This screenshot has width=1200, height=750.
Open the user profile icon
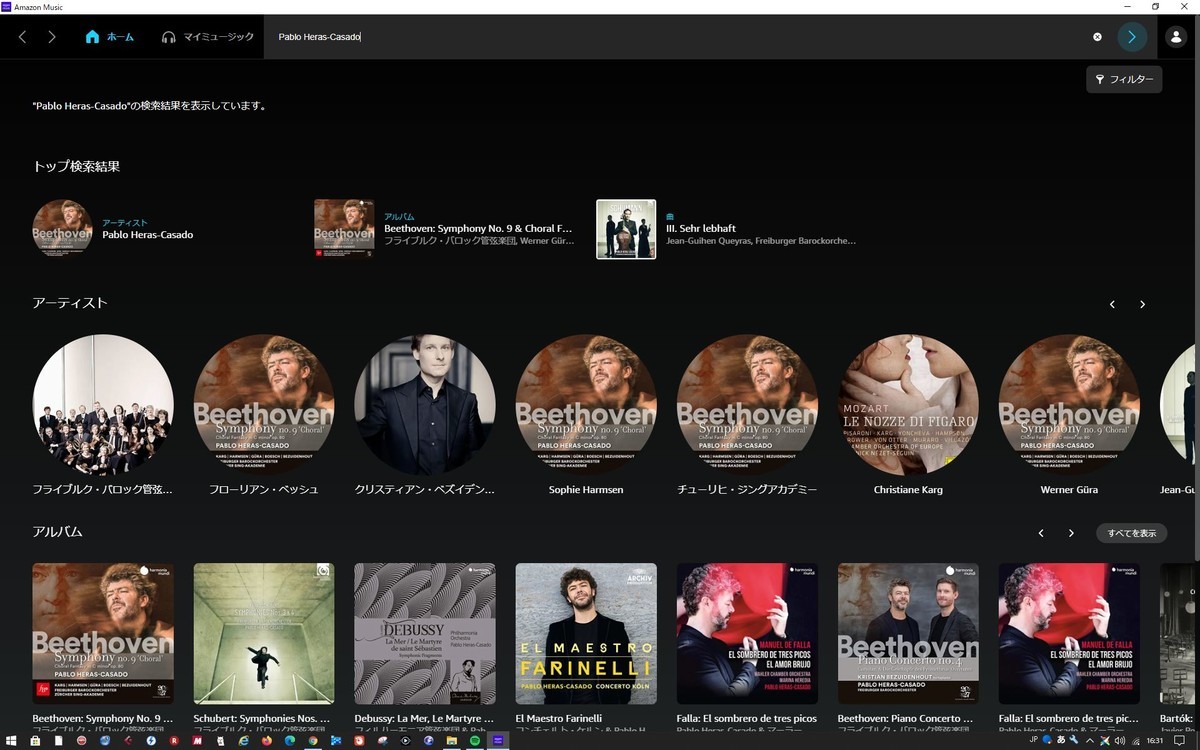(1176, 37)
